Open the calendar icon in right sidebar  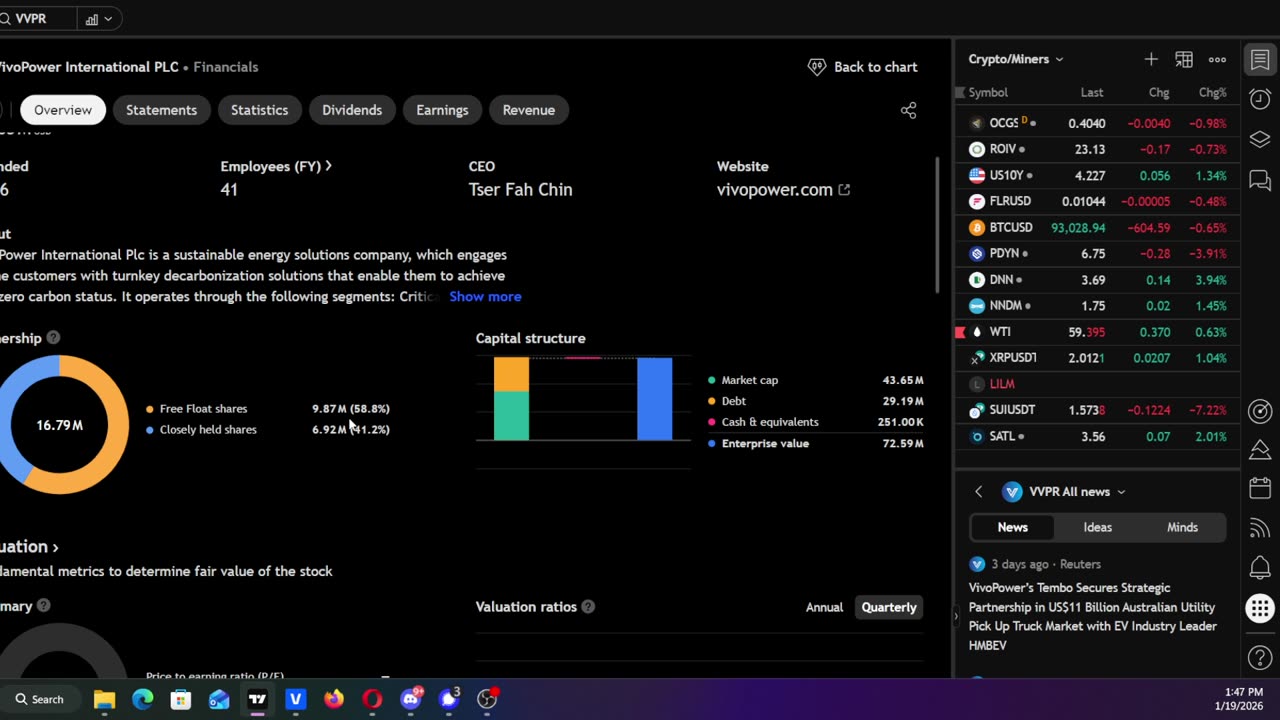[x=1260, y=489]
